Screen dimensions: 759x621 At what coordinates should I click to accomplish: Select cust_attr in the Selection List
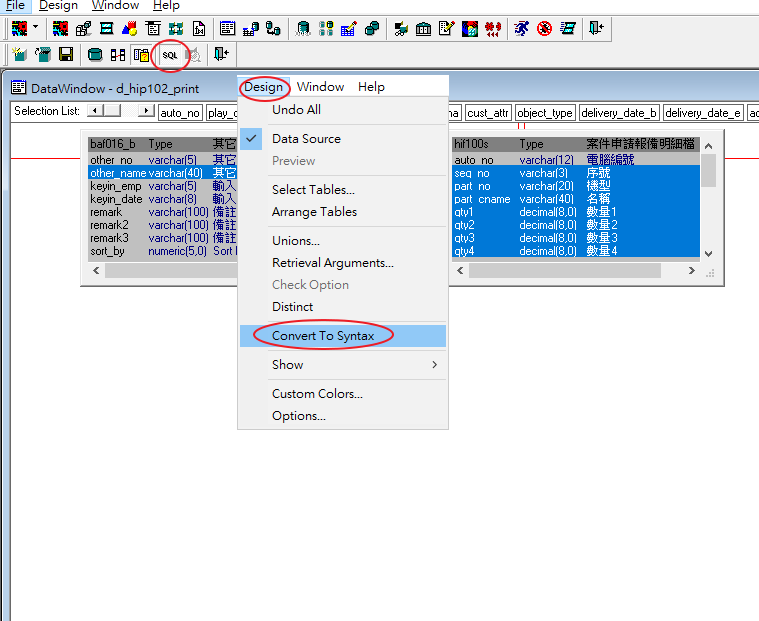click(488, 113)
